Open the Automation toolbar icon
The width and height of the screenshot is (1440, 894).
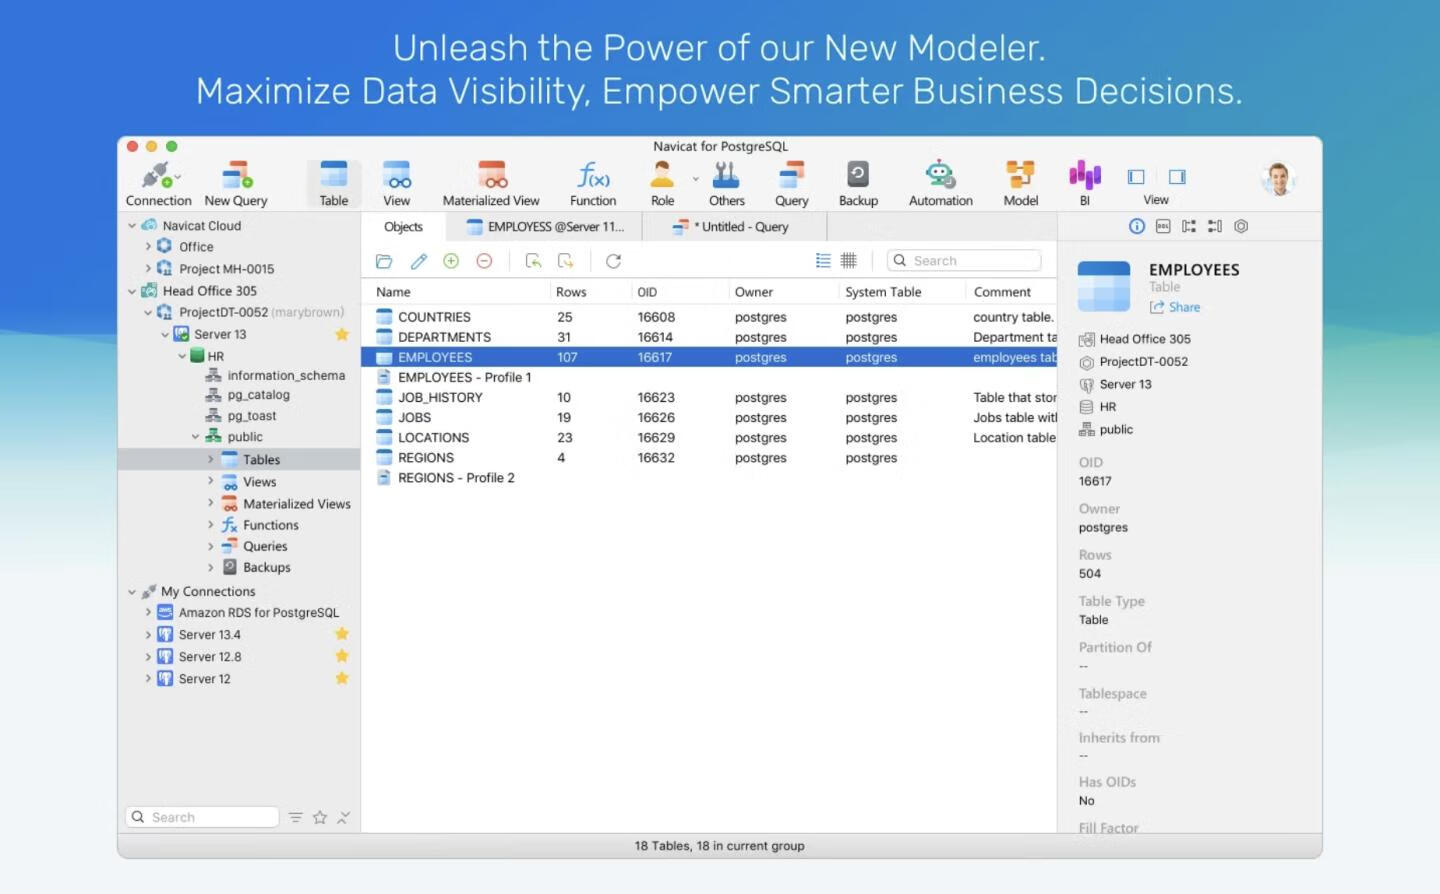pos(940,184)
